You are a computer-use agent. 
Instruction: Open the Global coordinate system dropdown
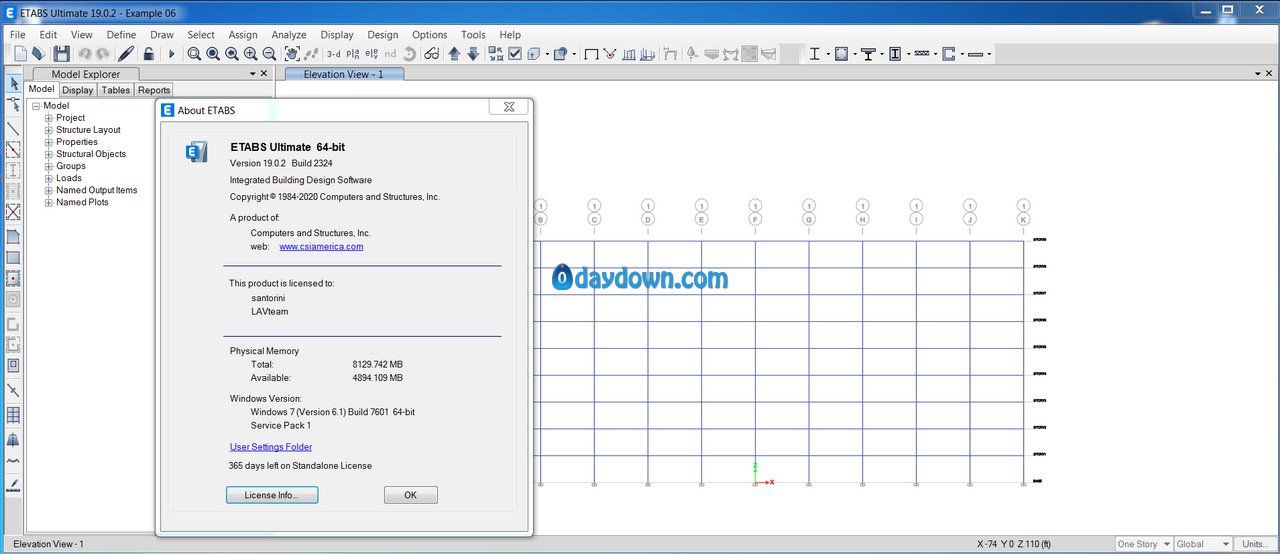[x=1203, y=544]
